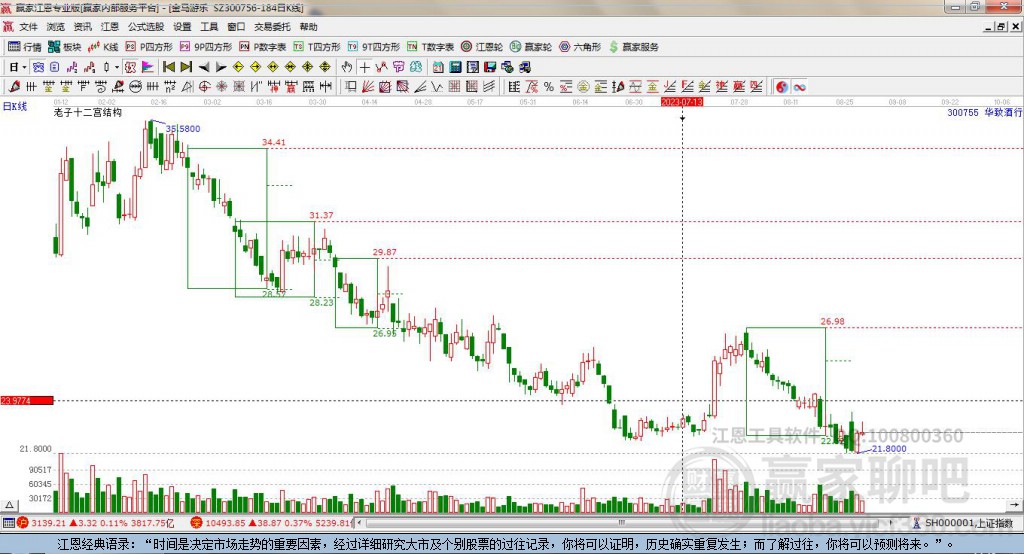Click the 34.41 price level label
The image size is (1024, 554).
[x=274, y=142]
